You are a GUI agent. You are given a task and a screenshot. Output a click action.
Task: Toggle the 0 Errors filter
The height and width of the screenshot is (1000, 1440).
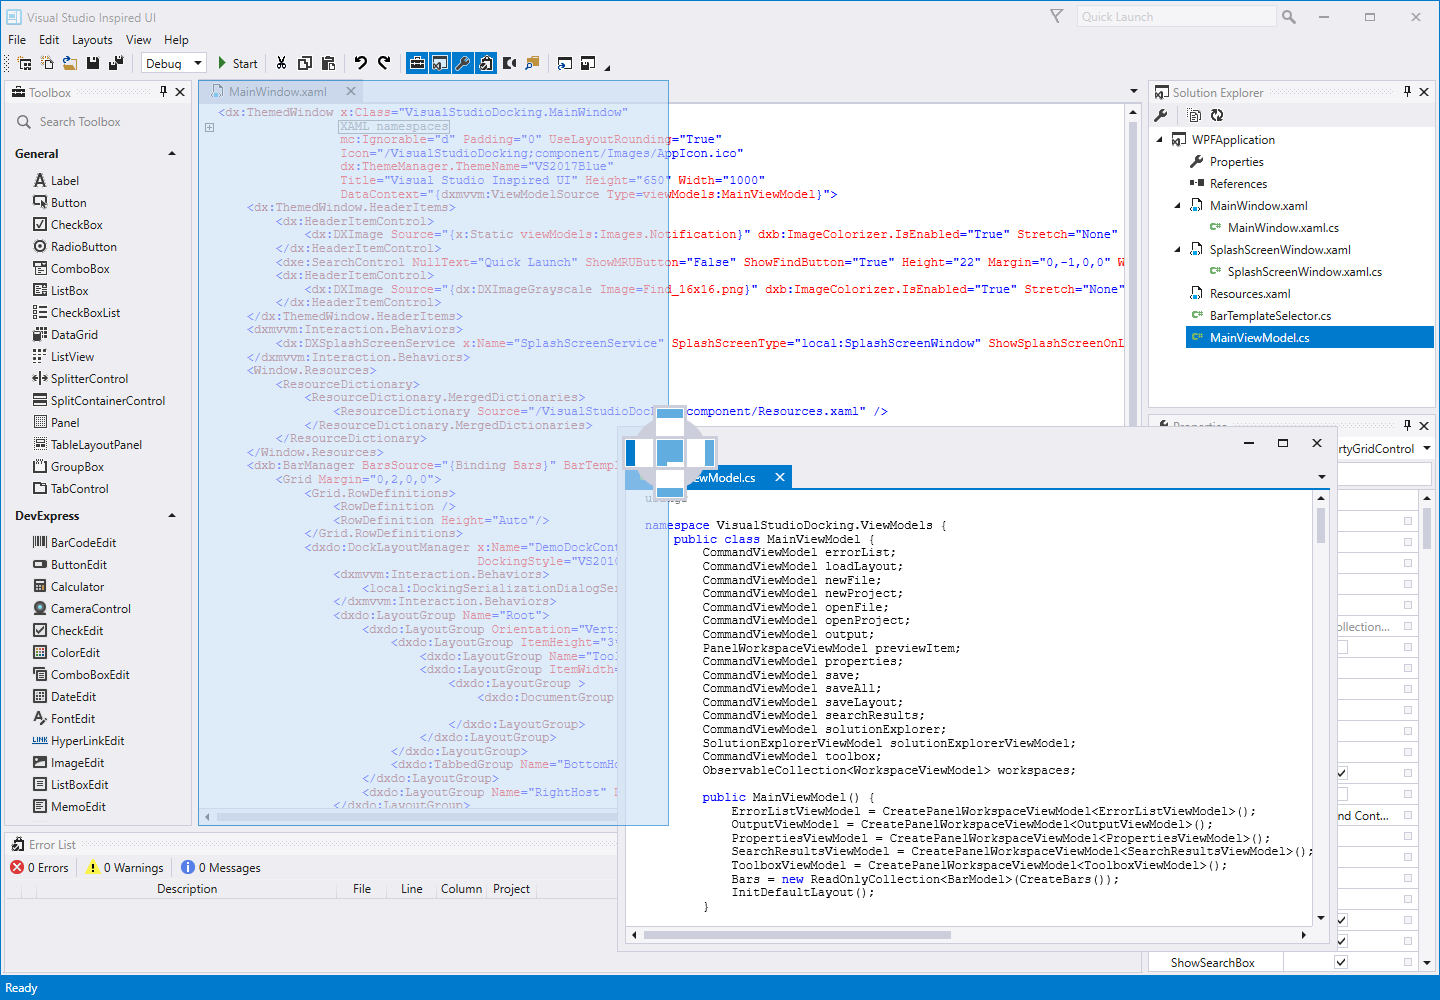40,867
